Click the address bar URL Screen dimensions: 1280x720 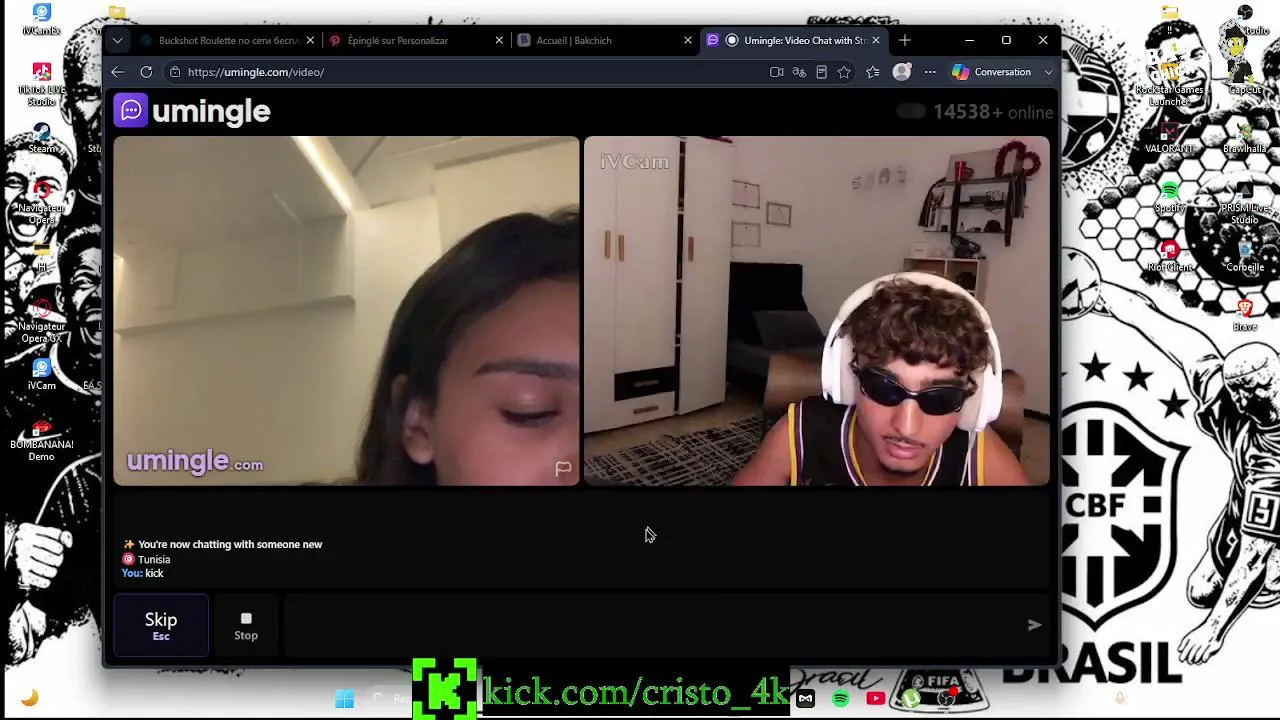tap(256, 72)
